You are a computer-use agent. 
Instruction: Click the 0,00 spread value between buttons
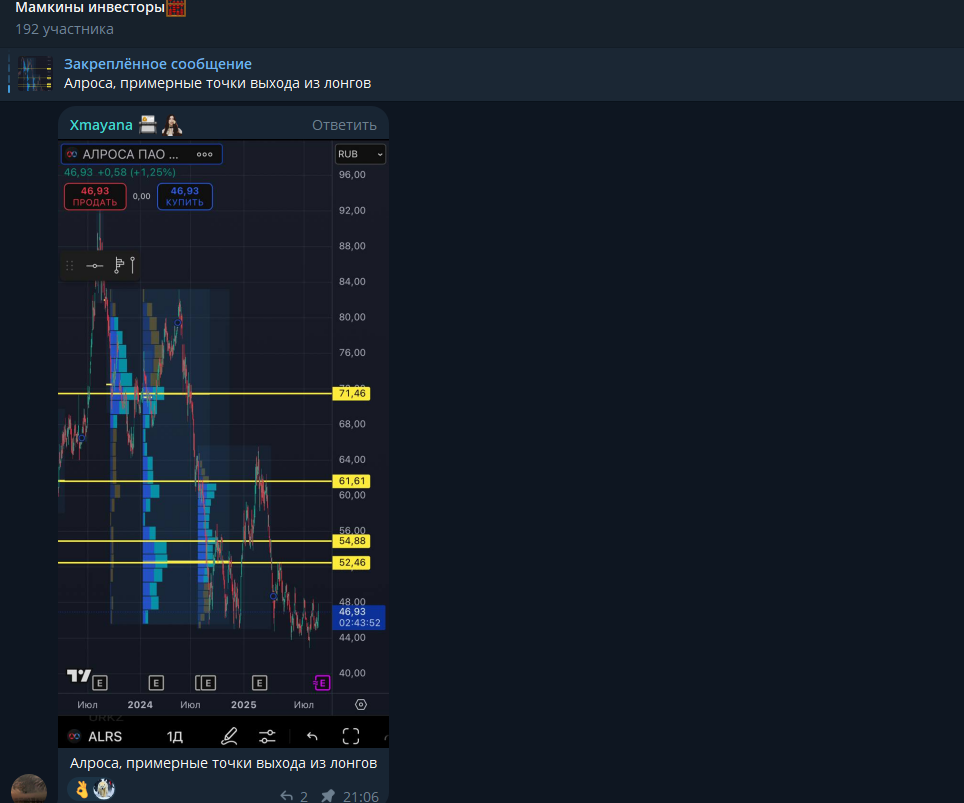click(x=141, y=196)
